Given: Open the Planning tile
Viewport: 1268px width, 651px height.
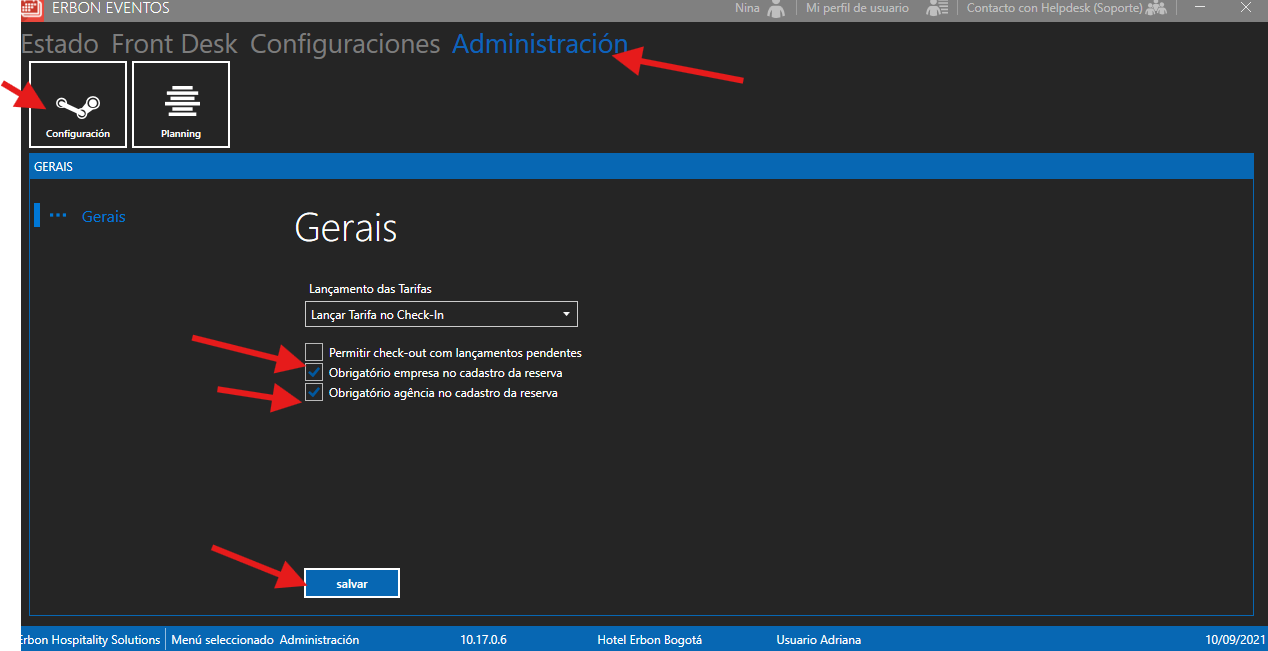Looking at the screenshot, I should [181, 105].
